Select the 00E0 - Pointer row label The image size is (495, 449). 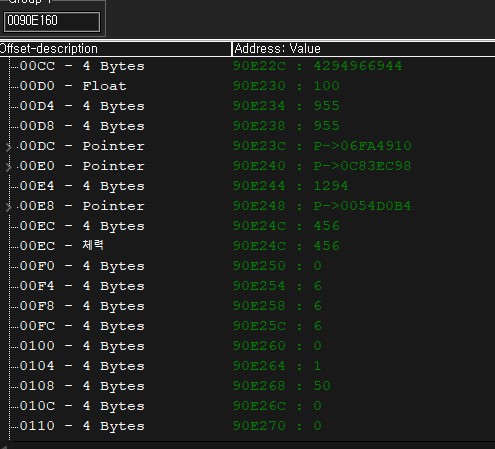82,166
